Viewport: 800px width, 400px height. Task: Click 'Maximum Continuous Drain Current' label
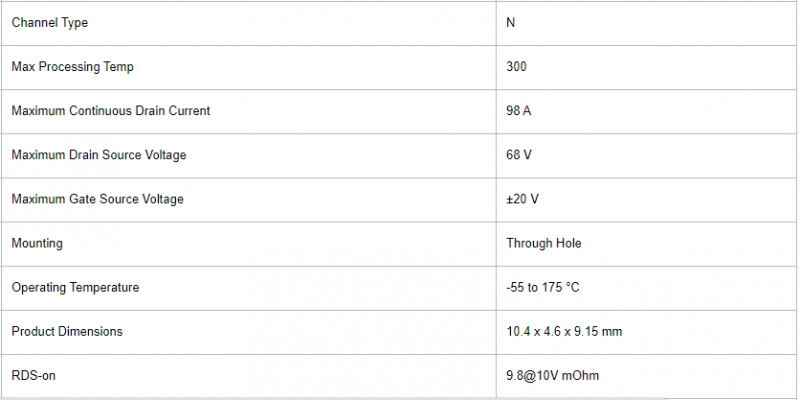point(110,111)
